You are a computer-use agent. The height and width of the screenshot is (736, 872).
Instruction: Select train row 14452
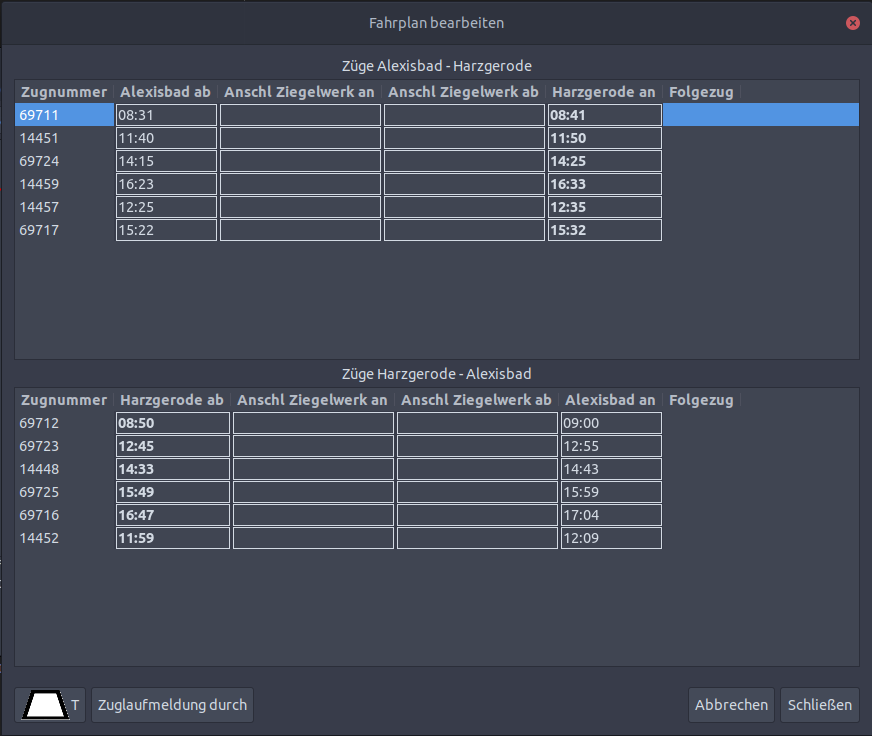[x=437, y=538]
